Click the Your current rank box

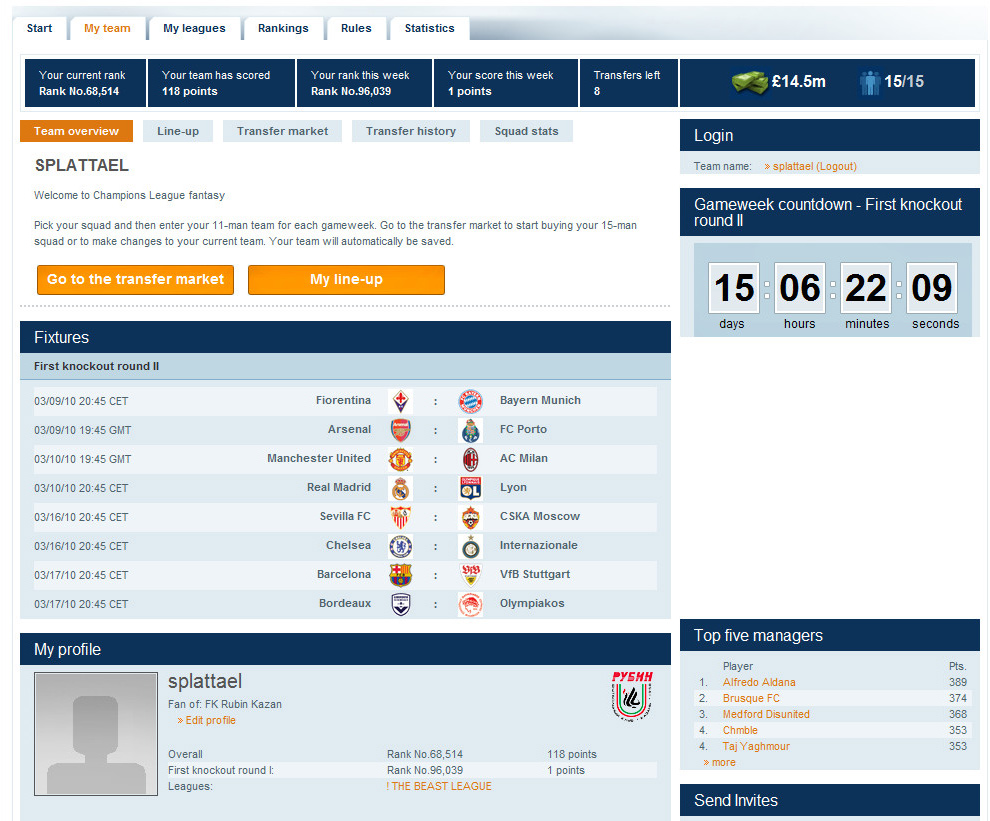(x=85, y=83)
